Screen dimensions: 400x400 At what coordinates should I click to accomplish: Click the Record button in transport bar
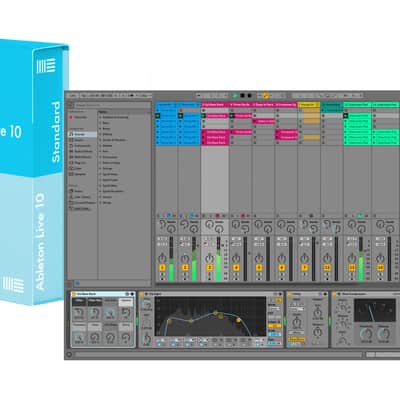[x=249, y=96]
